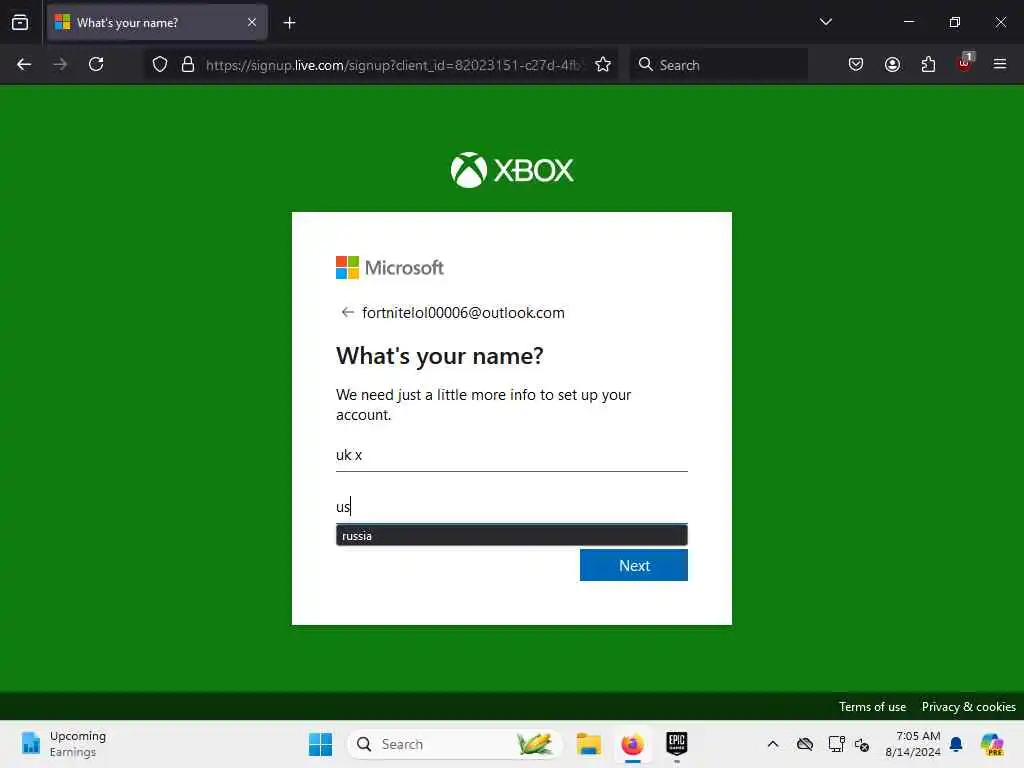Click first name field containing "uk x"
Image resolution: width=1024 pixels, height=768 pixels.
pyautogui.click(x=511, y=455)
